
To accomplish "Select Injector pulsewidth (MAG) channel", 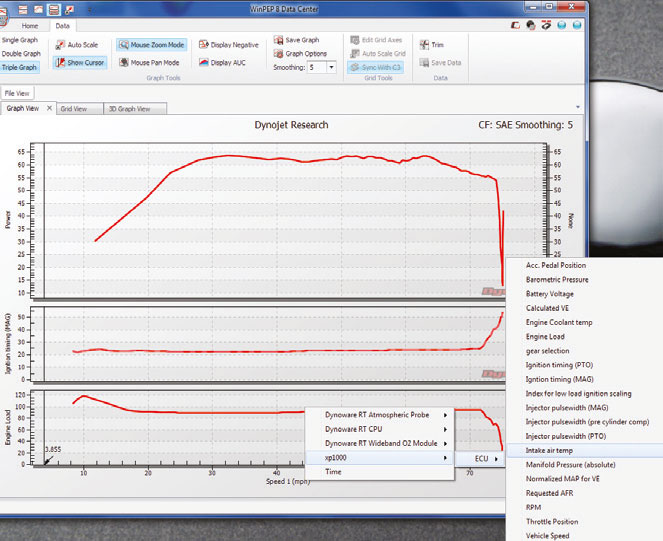I will coord(567,408).
